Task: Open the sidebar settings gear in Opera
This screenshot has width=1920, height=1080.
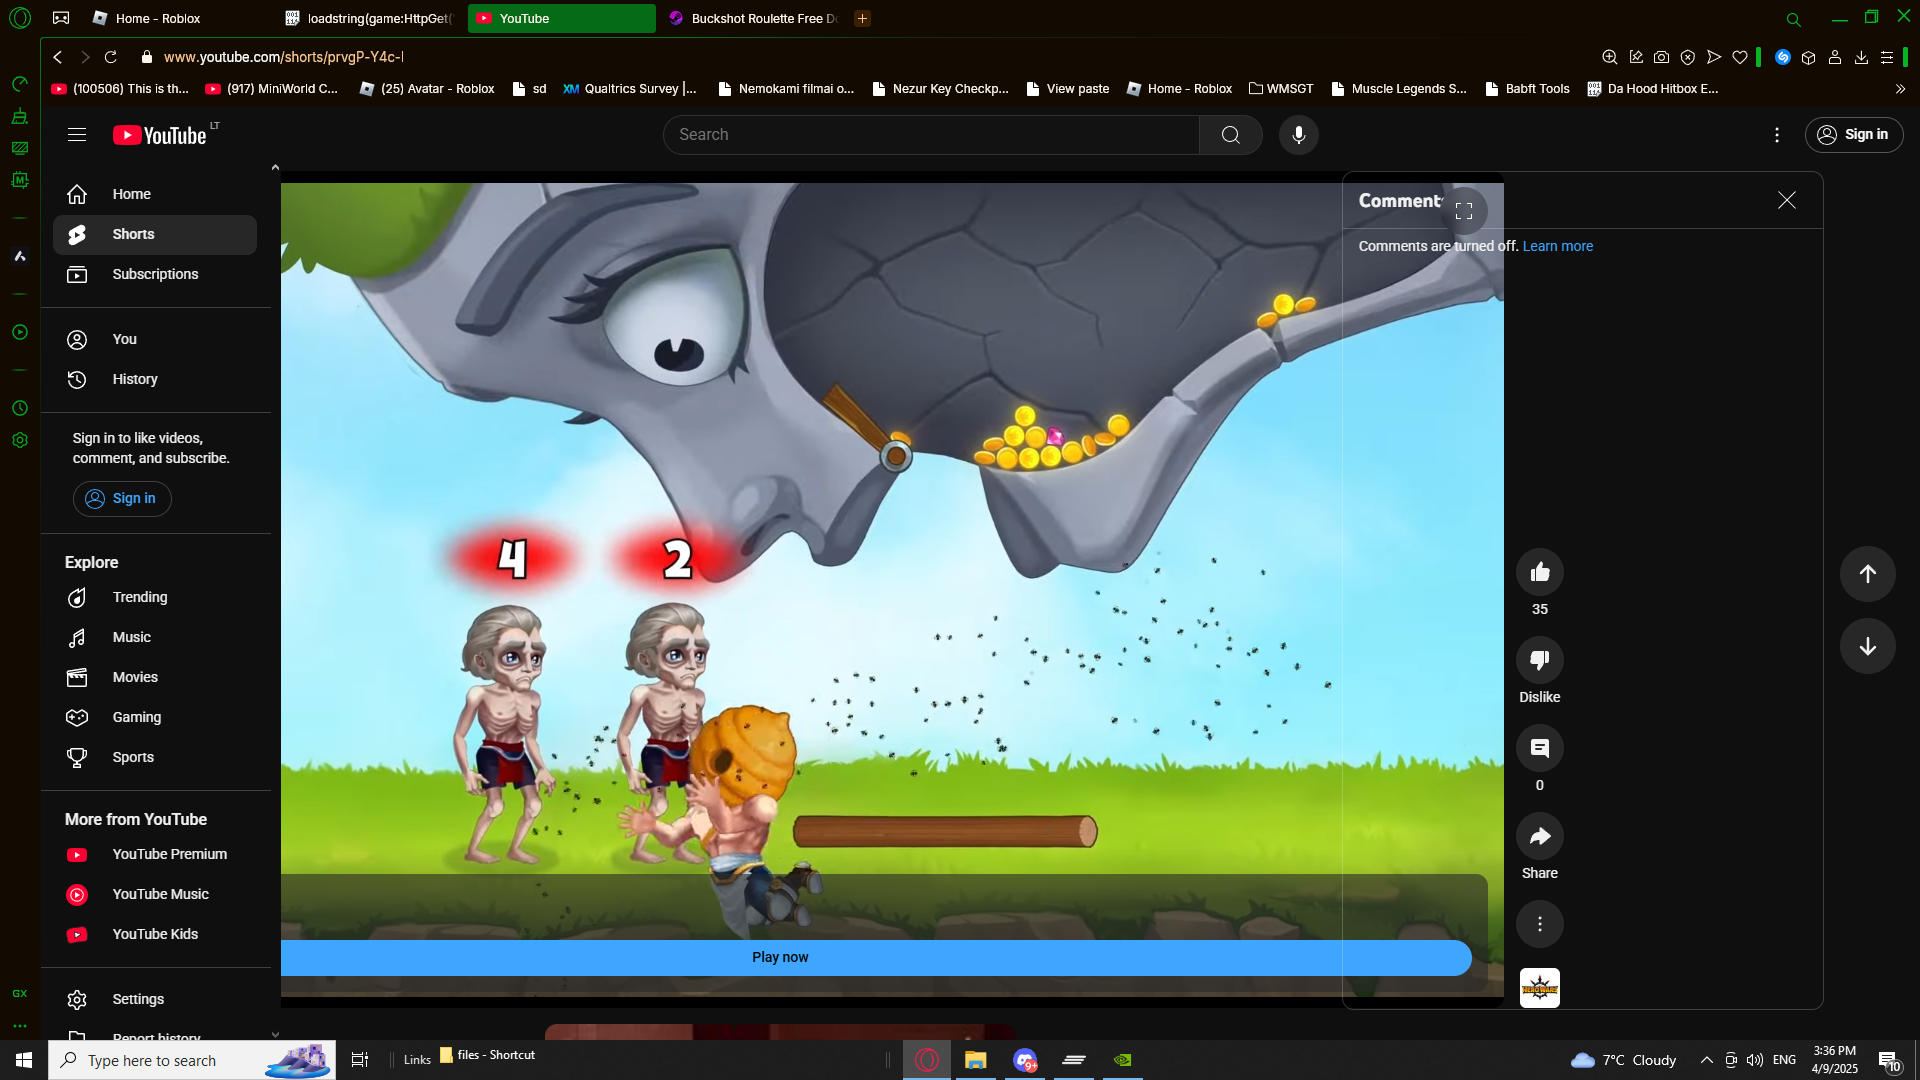Action: 20,440
